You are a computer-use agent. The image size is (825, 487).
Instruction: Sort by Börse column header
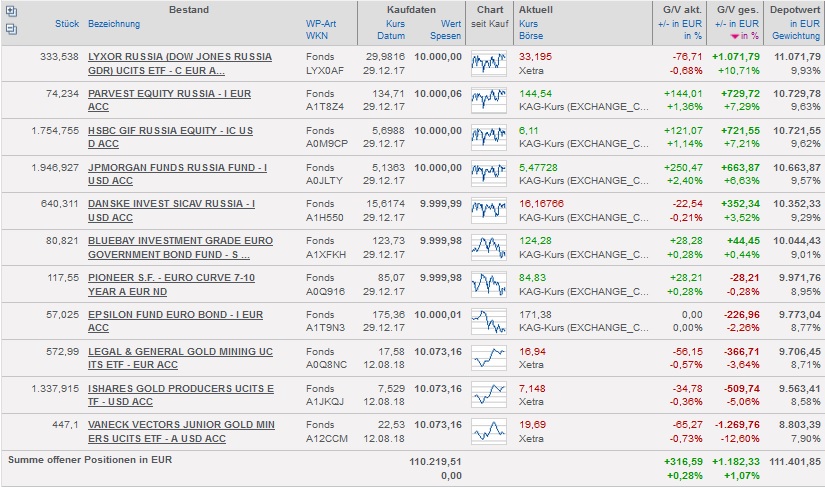[x=531, y=36]
